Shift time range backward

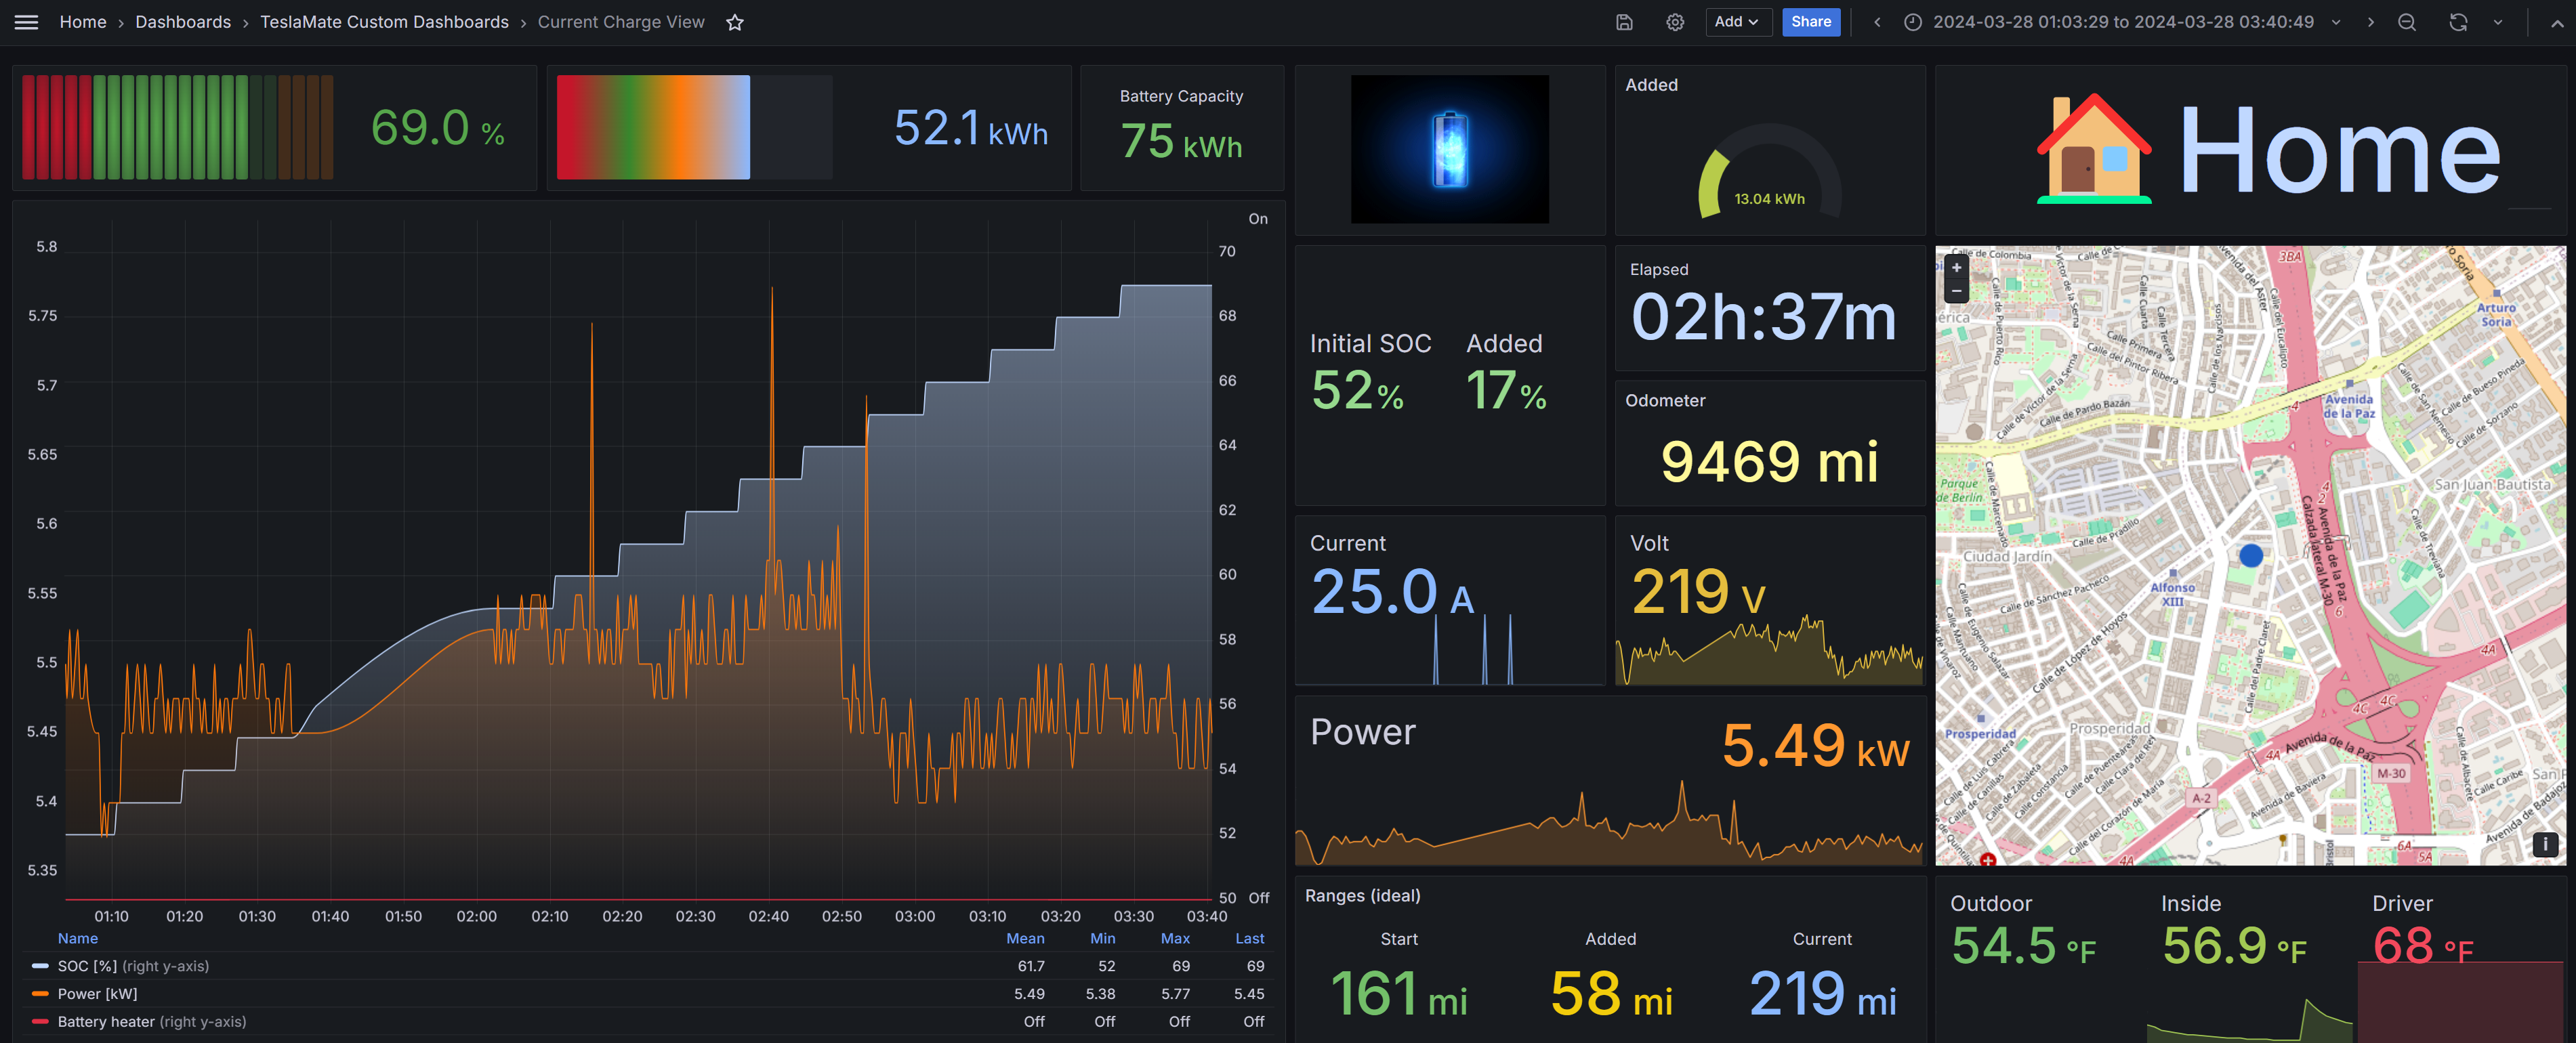pos(1877,22)
